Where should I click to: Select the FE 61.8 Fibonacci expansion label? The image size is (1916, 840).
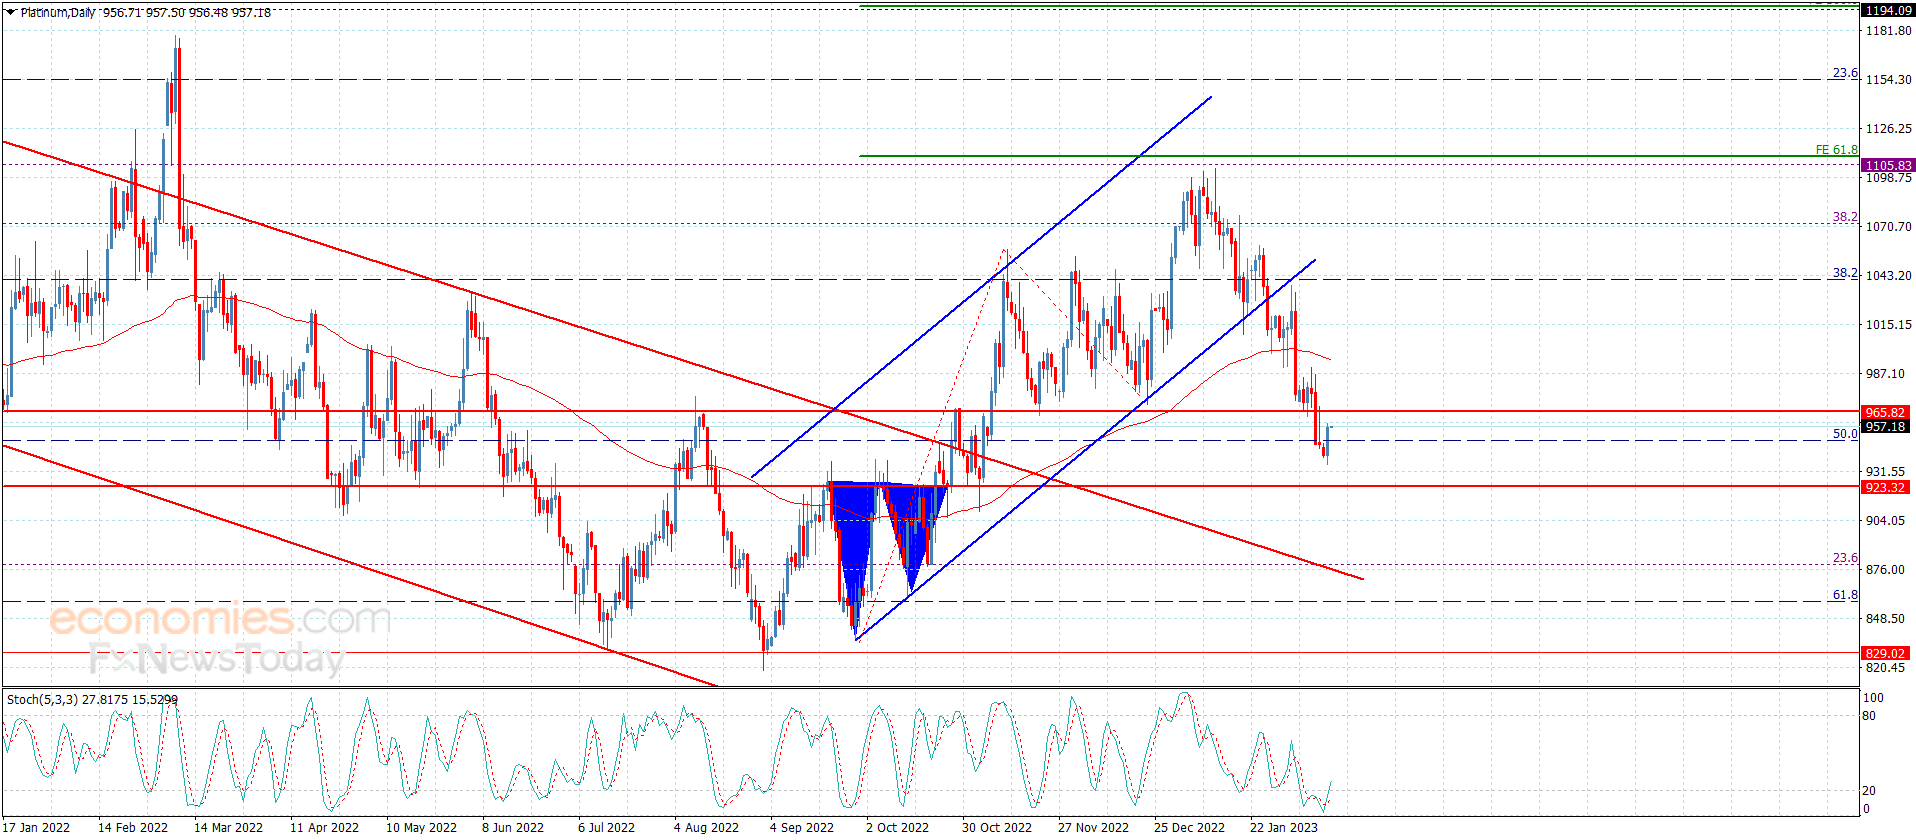[1836, 150]
